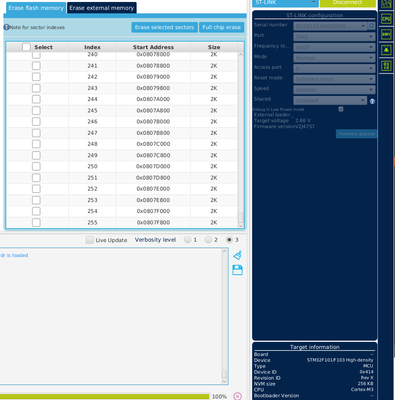
Task: Open the Serial number dropdown
Action: (330, 26)
